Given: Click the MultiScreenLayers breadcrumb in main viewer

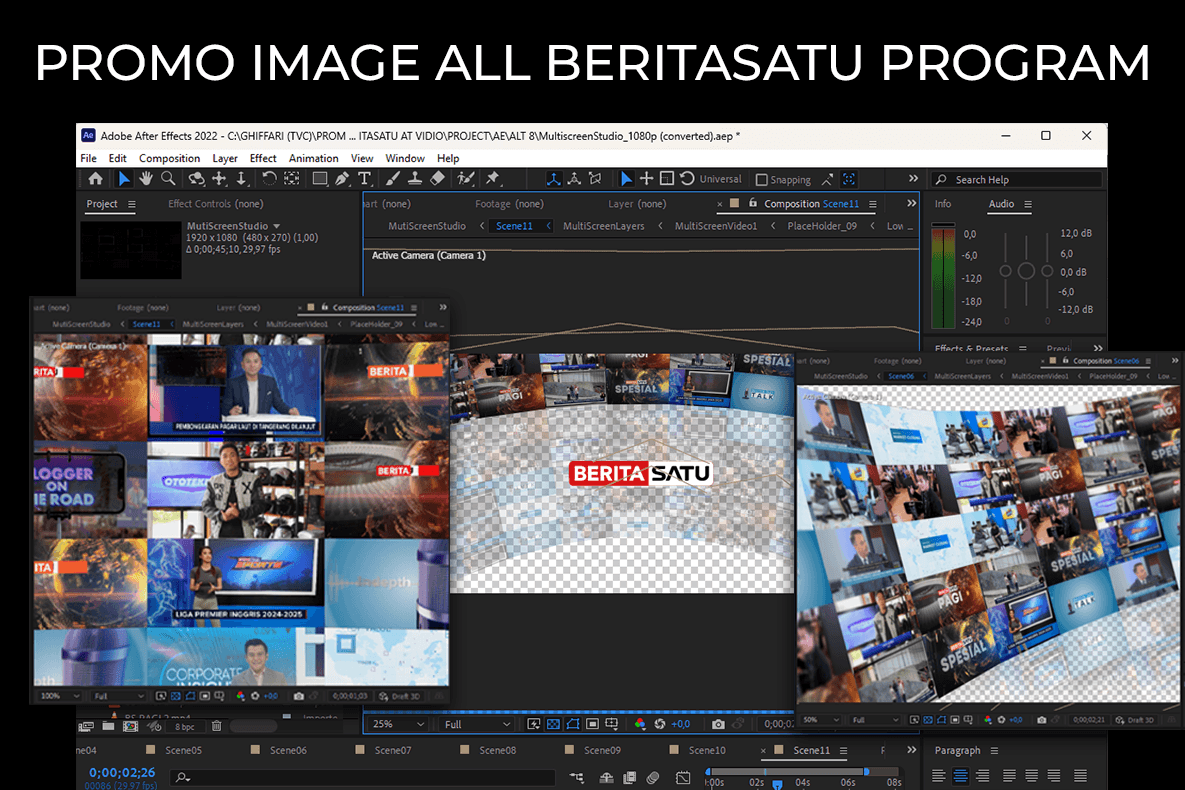Looking at the screenshot, I should coord(603,226).
